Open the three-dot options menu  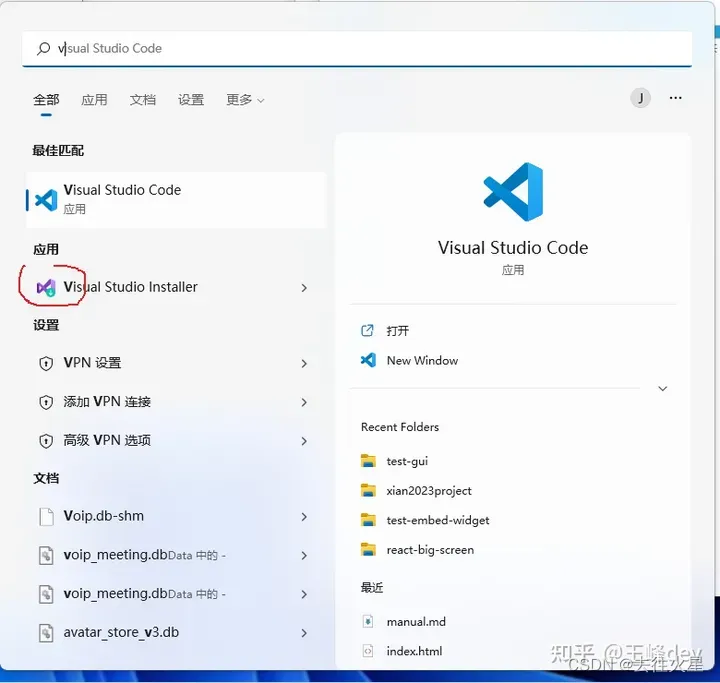pos(675,98)
